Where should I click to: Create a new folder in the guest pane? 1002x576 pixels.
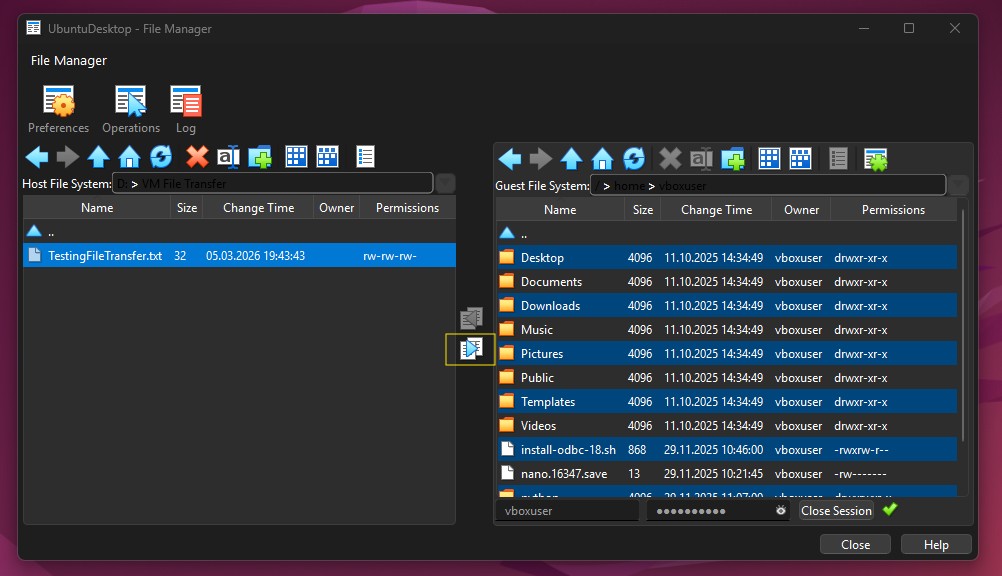click(734, 158)
